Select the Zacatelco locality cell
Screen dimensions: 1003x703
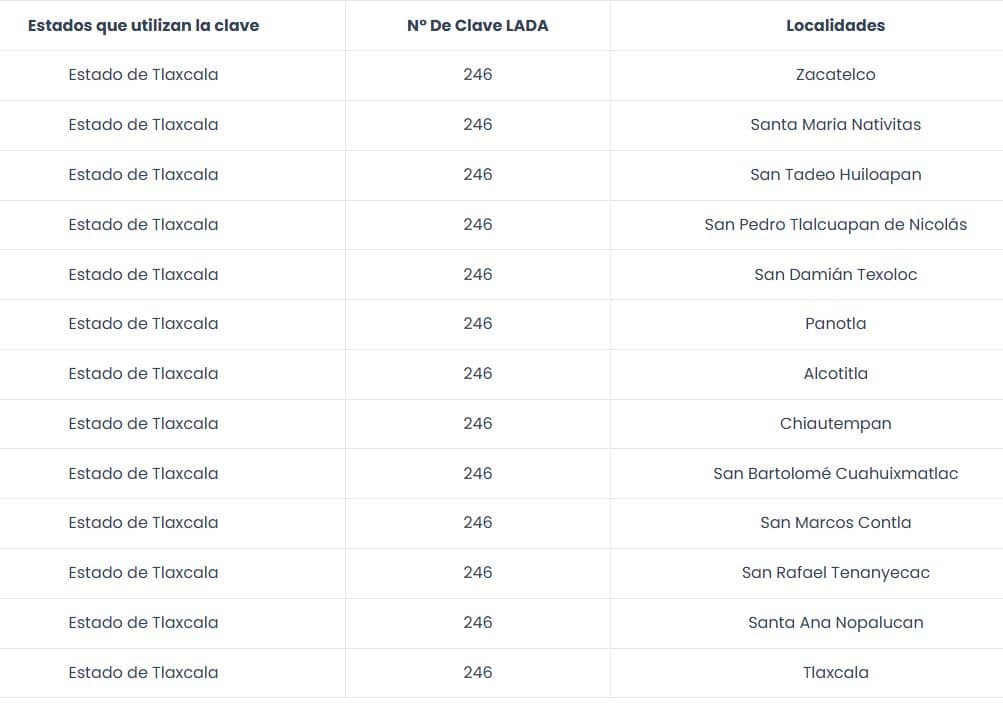tap(835, 75)
